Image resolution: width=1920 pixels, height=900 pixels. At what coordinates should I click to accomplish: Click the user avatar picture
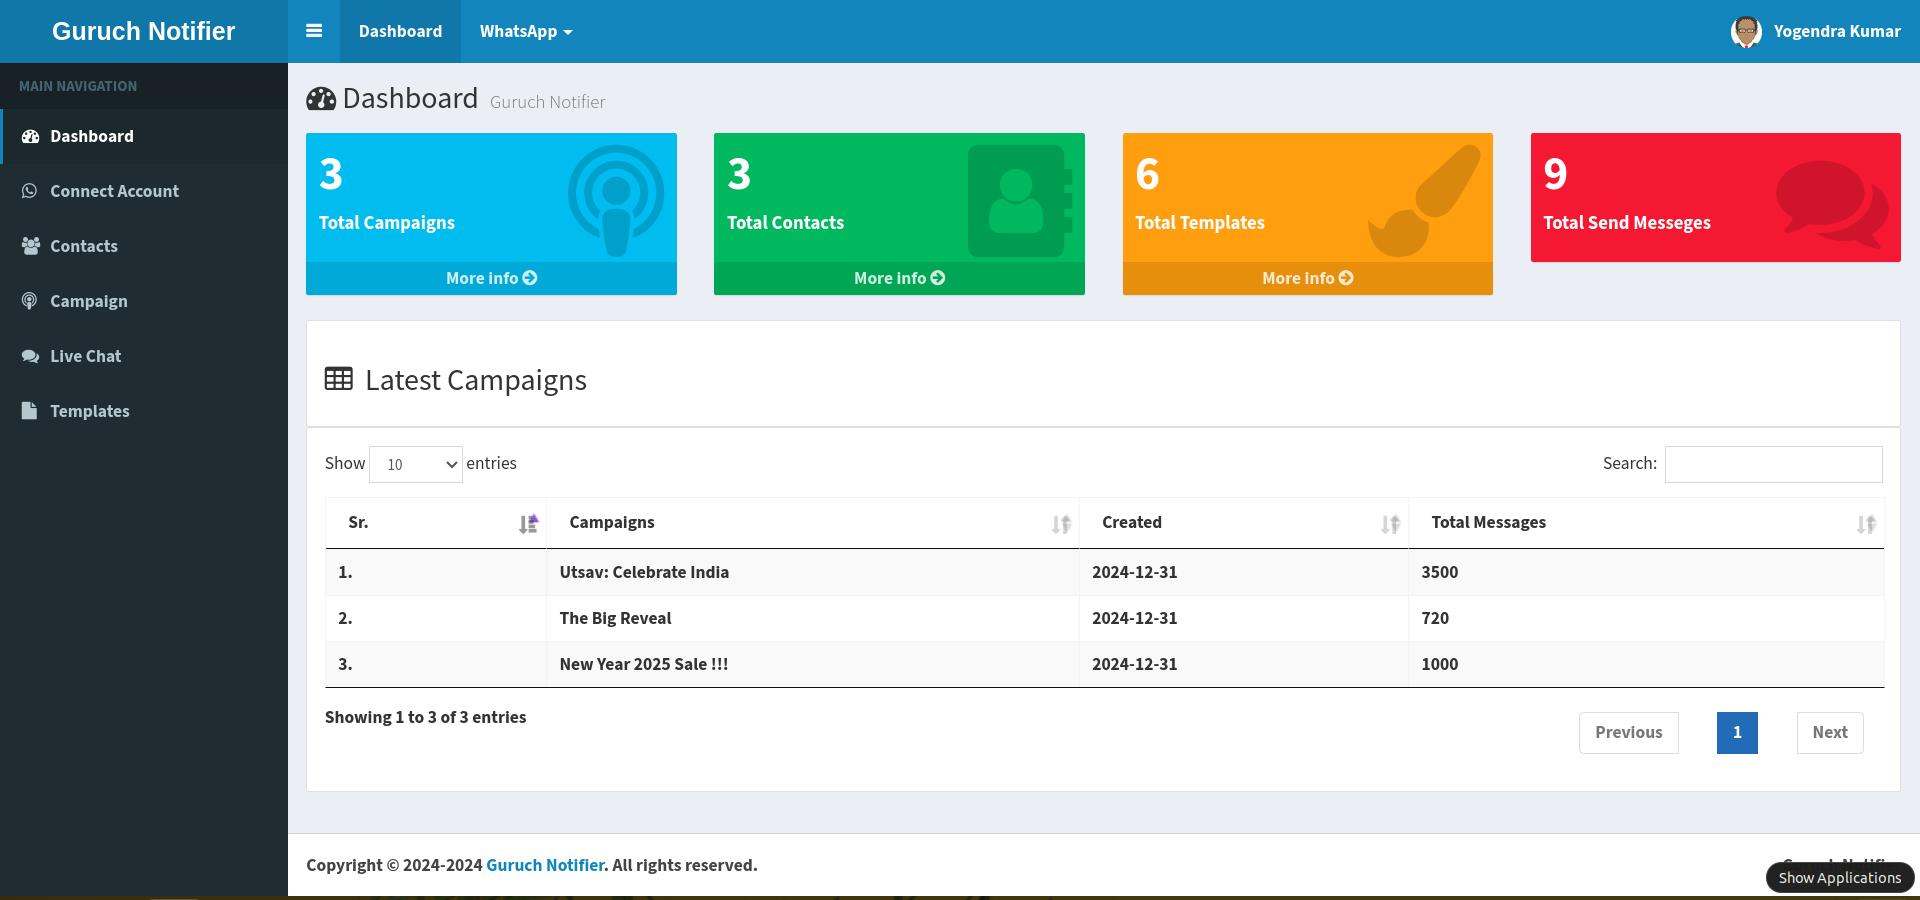click(x=1746, y=32)
